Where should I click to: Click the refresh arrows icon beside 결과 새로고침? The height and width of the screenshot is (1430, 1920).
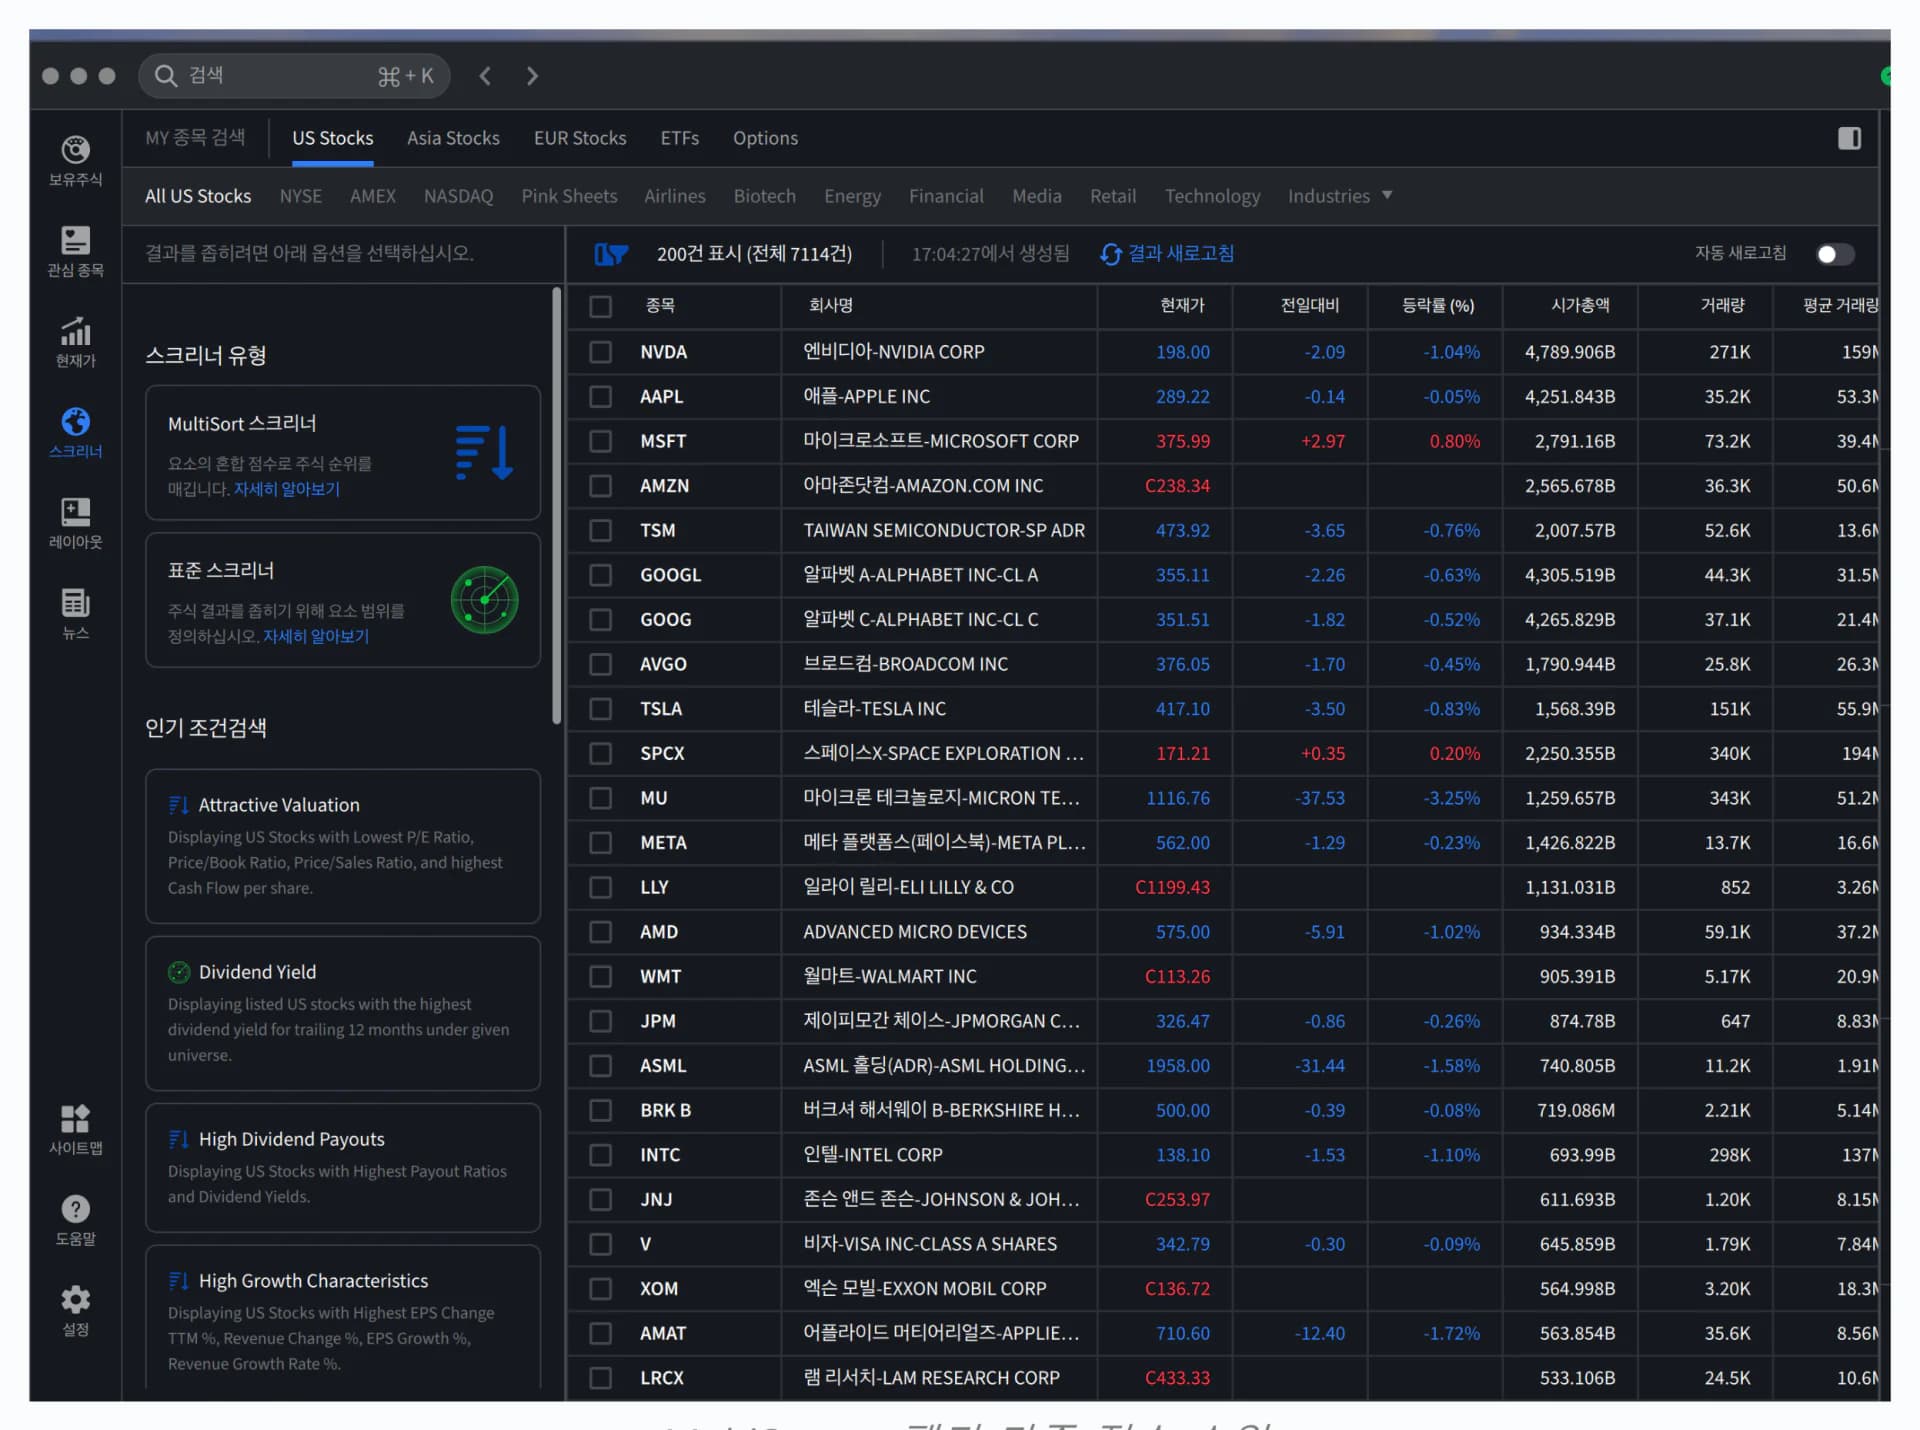(x=1110, y=254)
